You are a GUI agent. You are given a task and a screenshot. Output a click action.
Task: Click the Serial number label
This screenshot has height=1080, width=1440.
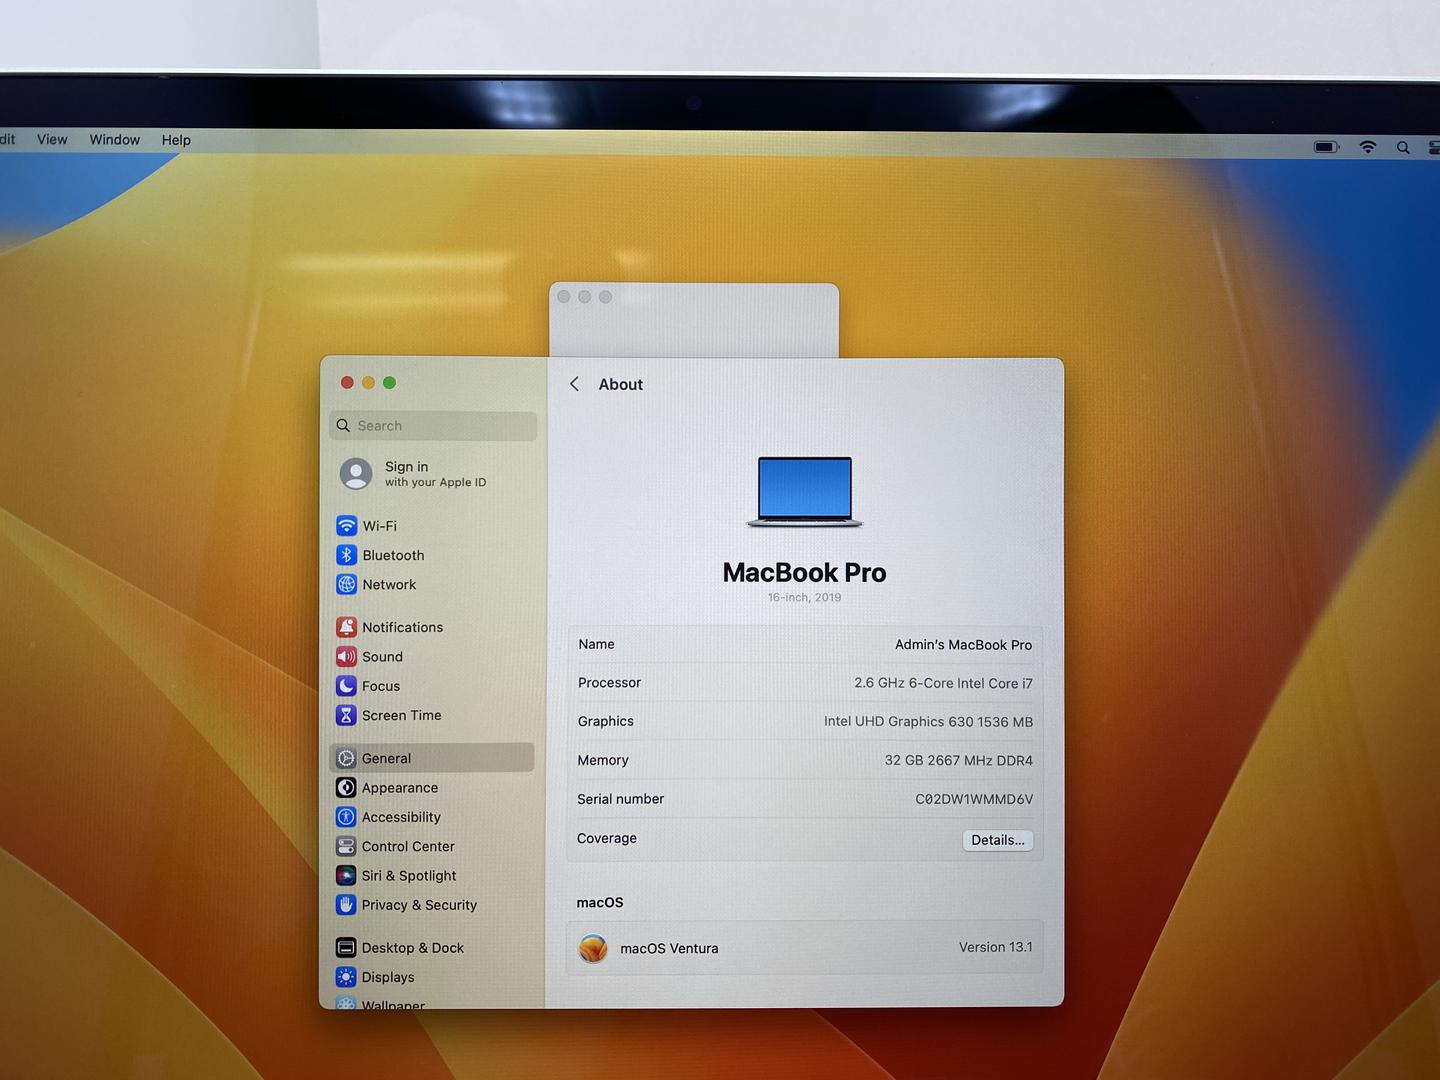point(620,799)
